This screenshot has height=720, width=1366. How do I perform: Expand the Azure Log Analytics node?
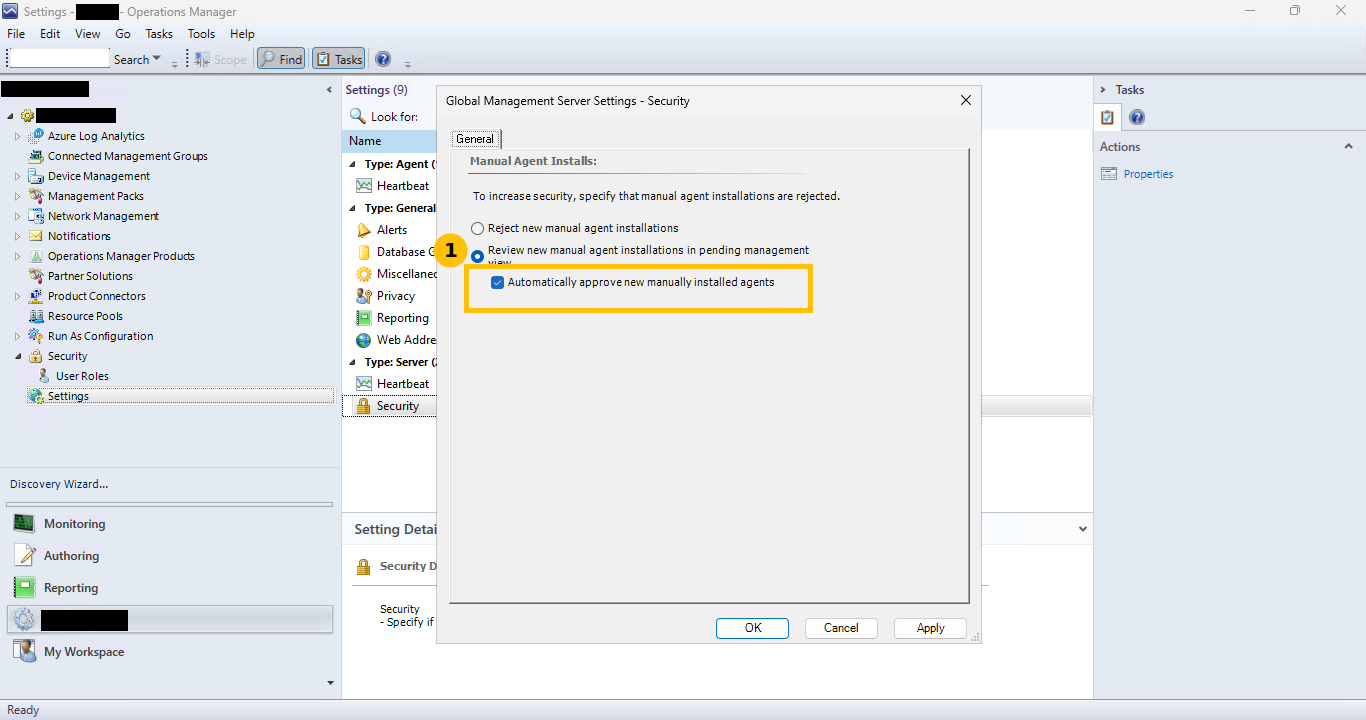[x=17, y=136]
